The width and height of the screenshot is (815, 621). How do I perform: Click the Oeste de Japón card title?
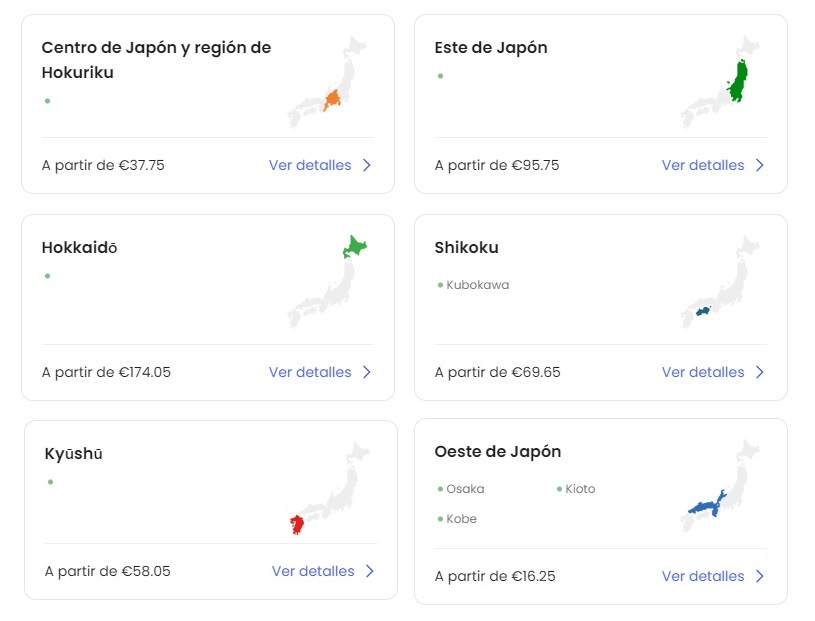point(497,452)
